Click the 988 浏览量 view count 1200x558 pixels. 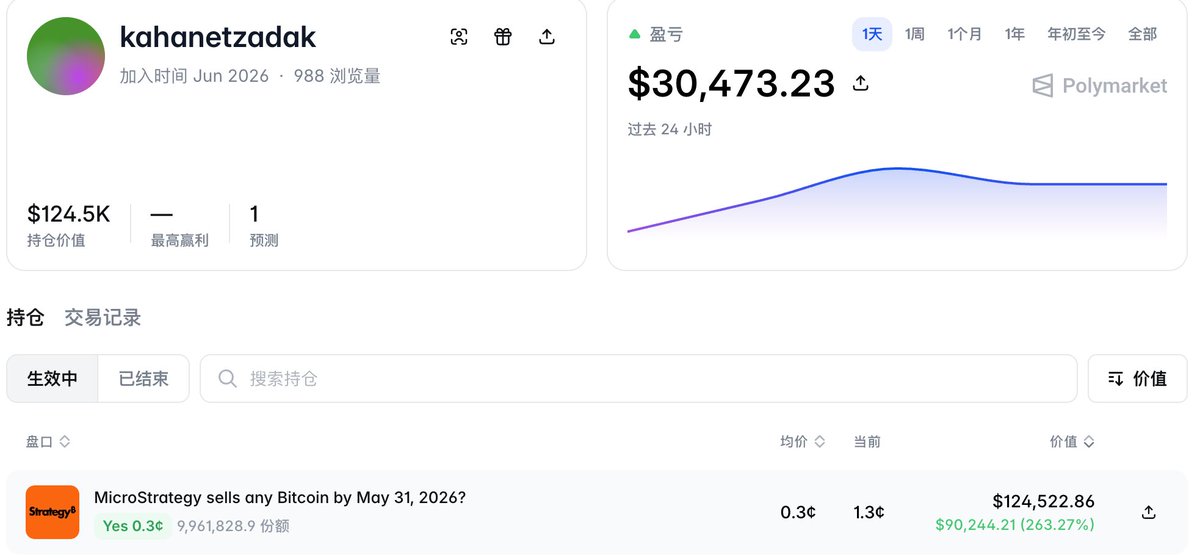pos(337,76)
